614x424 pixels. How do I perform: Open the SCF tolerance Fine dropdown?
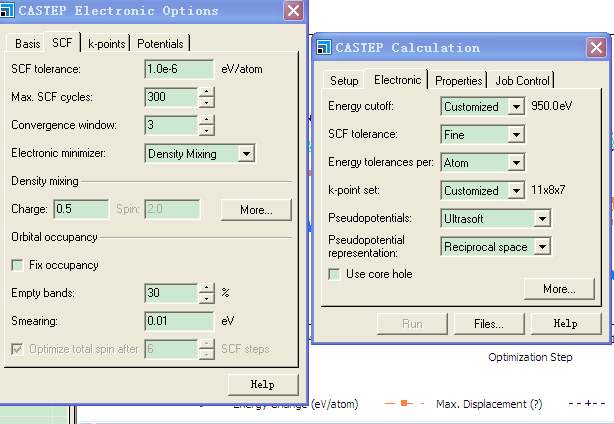click(x=516, y=135)
